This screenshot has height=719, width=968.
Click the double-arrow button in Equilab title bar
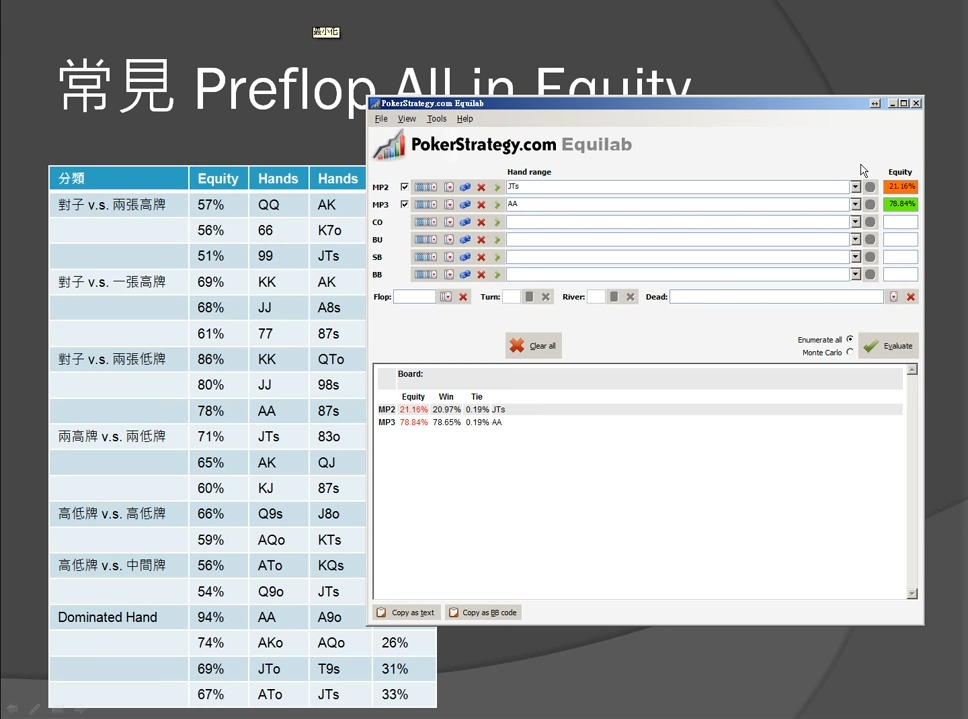(x=875, y=103)
